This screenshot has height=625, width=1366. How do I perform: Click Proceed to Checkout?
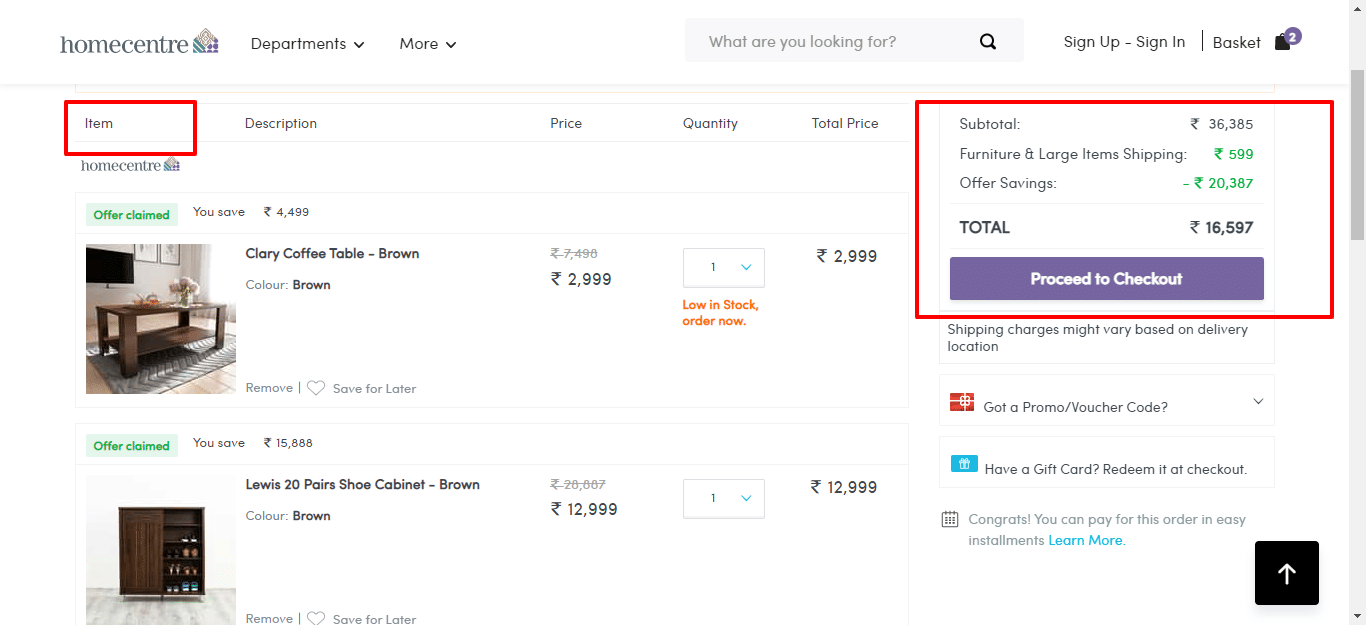(1106, 278)
